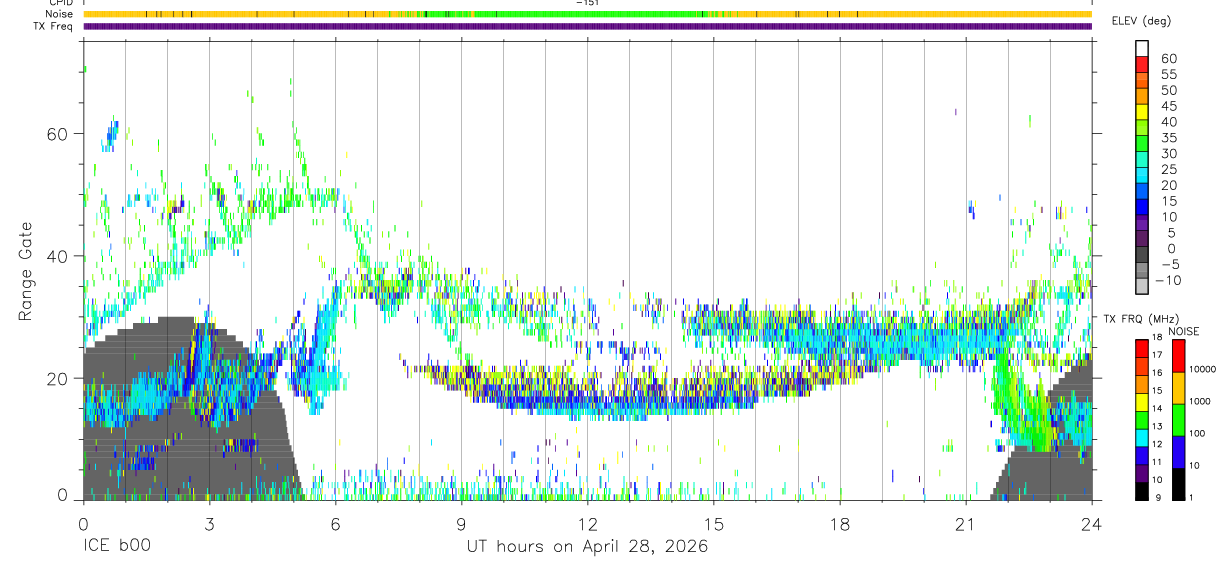
Task: Click the 'NOISE' legend title
Action: (x=1183, y=331)
